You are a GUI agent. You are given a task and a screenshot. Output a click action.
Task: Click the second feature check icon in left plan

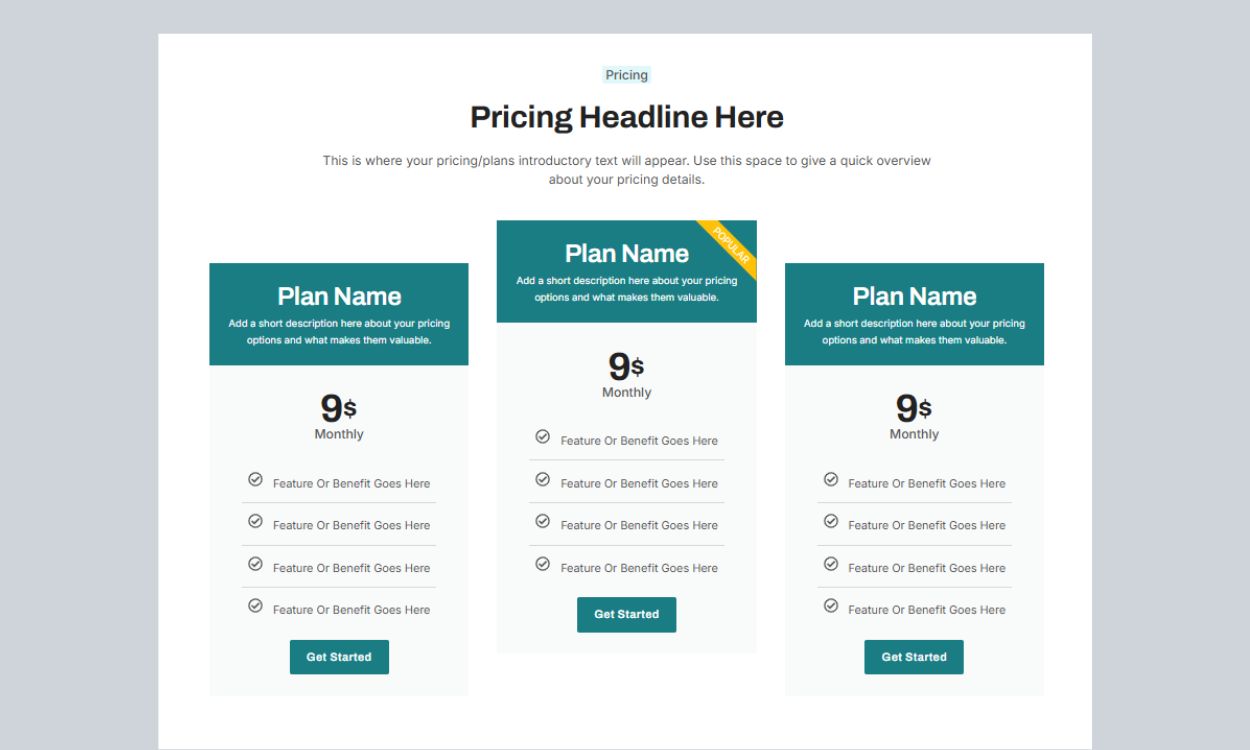(255, 522)
